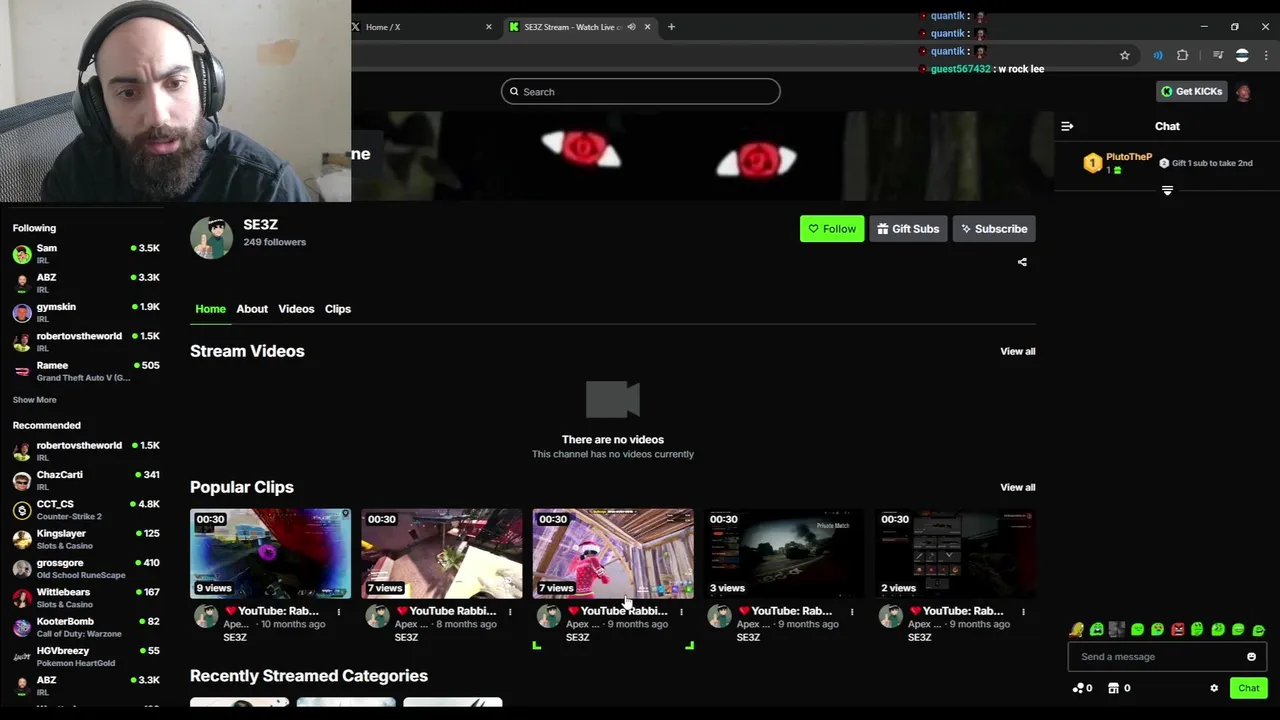Expand pinned gift leaderboard chevron
This screenshot has height=720, width=1280.
pyautogui.click(x=1167, y=190)
